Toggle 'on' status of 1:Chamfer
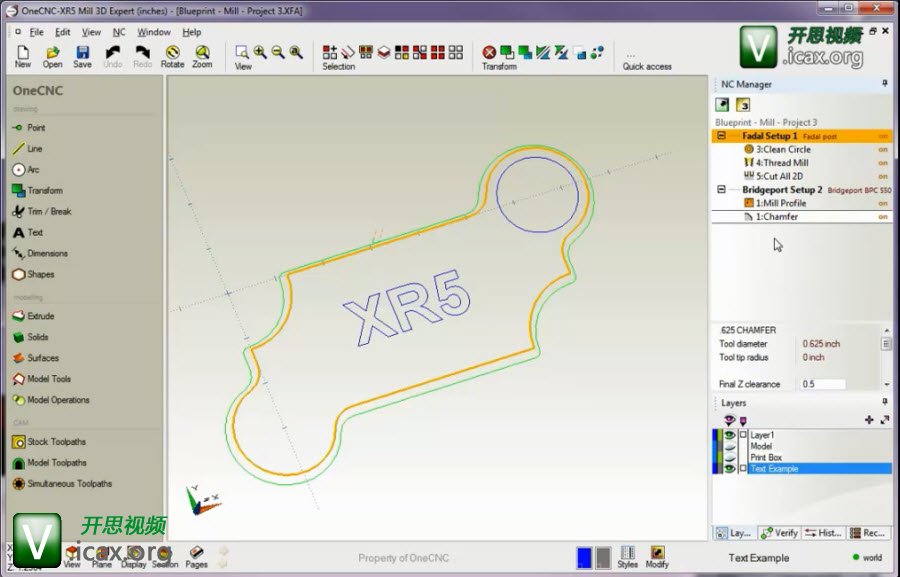 click(883, 217)
